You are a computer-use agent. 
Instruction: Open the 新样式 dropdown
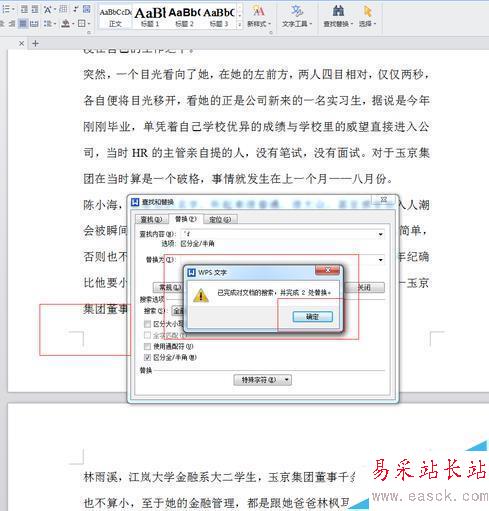[259, 24]
